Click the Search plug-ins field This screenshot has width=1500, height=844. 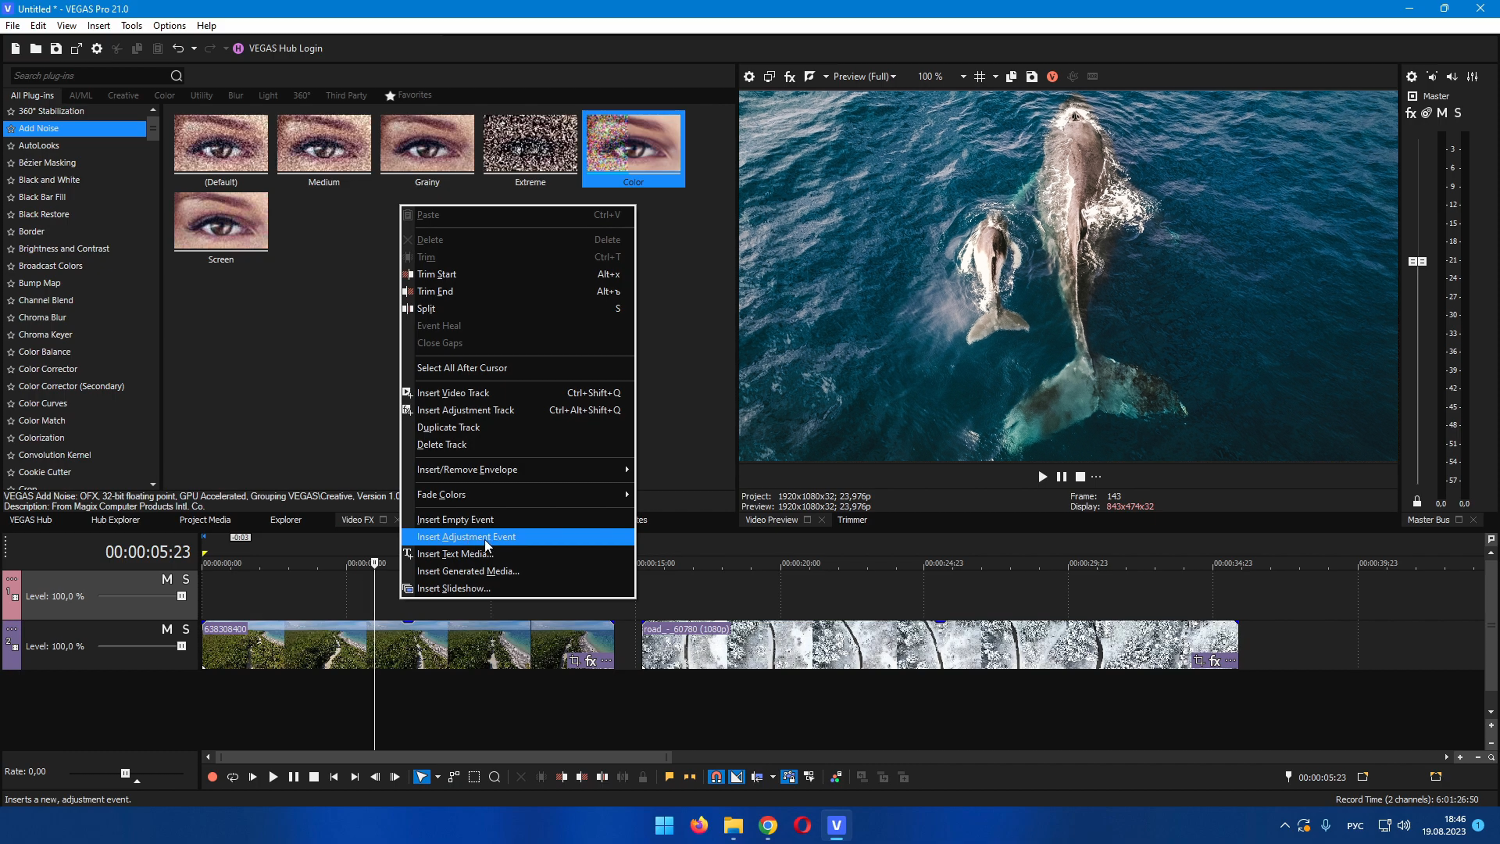[x=90, y=76]
